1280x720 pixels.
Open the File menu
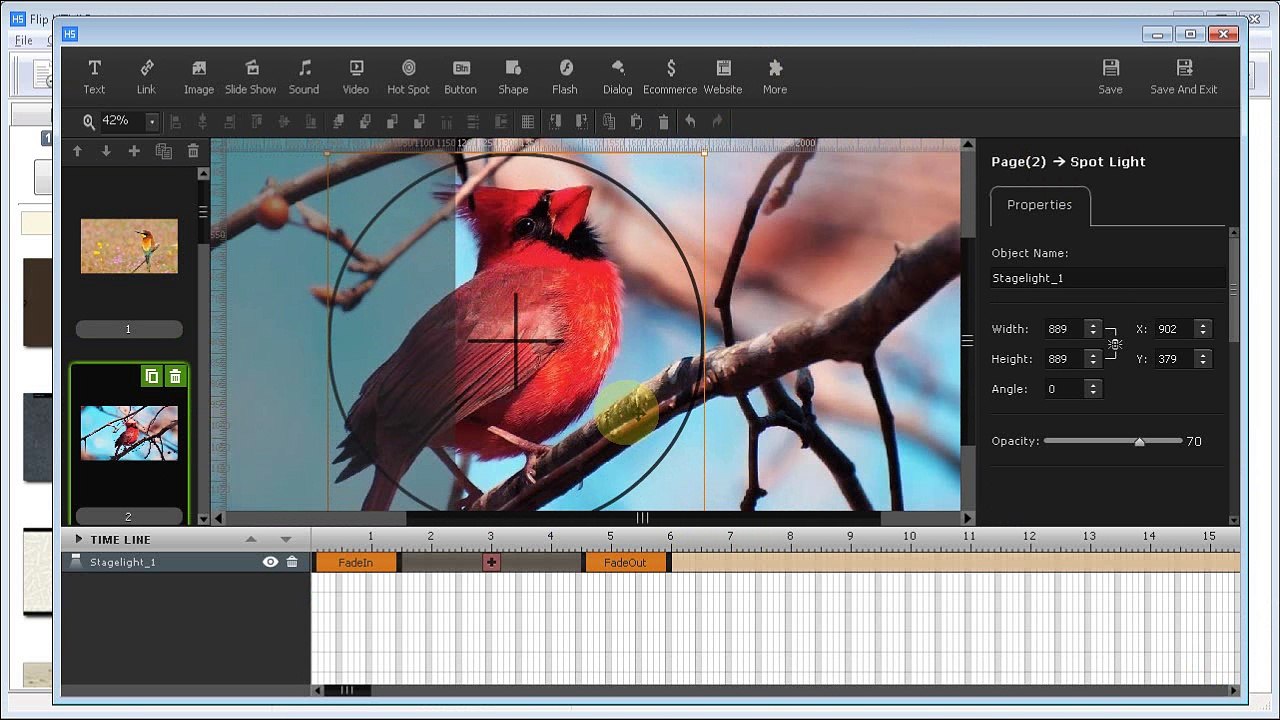coord(23,41)
